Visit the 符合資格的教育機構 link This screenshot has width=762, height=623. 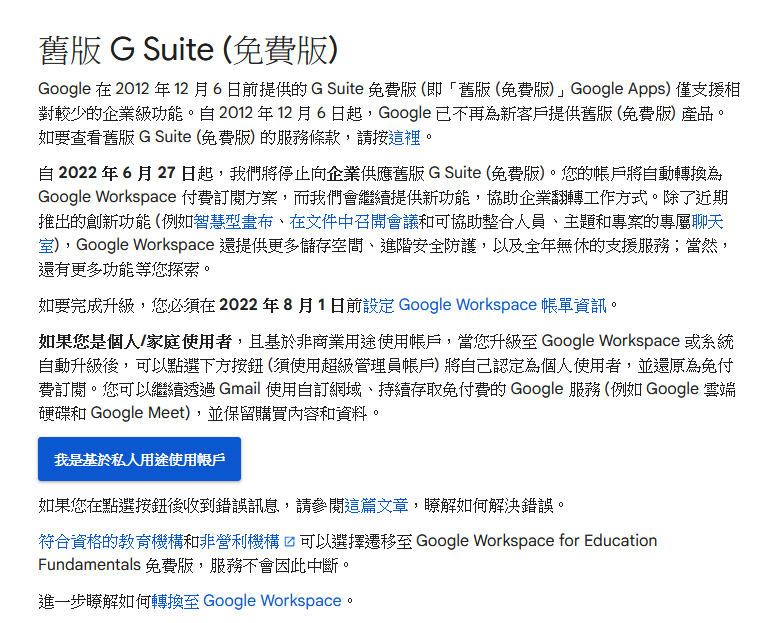[x=110, y=541]
